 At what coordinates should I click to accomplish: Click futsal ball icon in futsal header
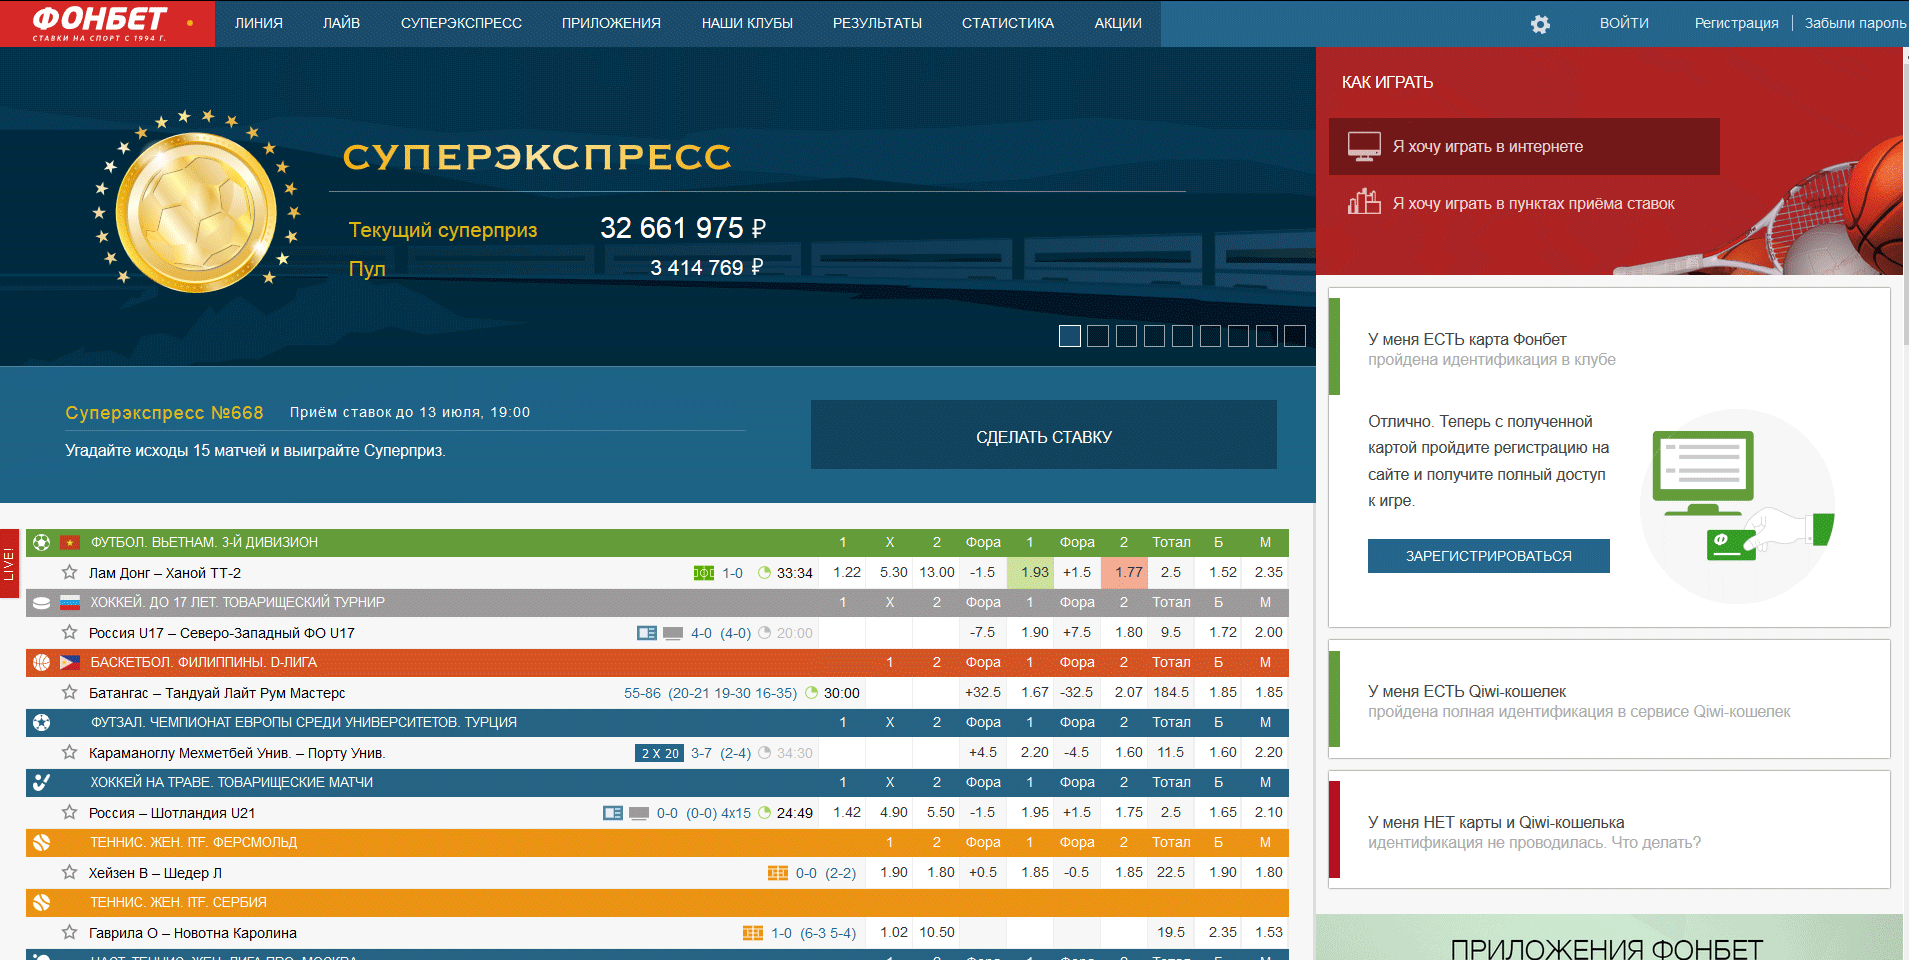tap(41, 722)
